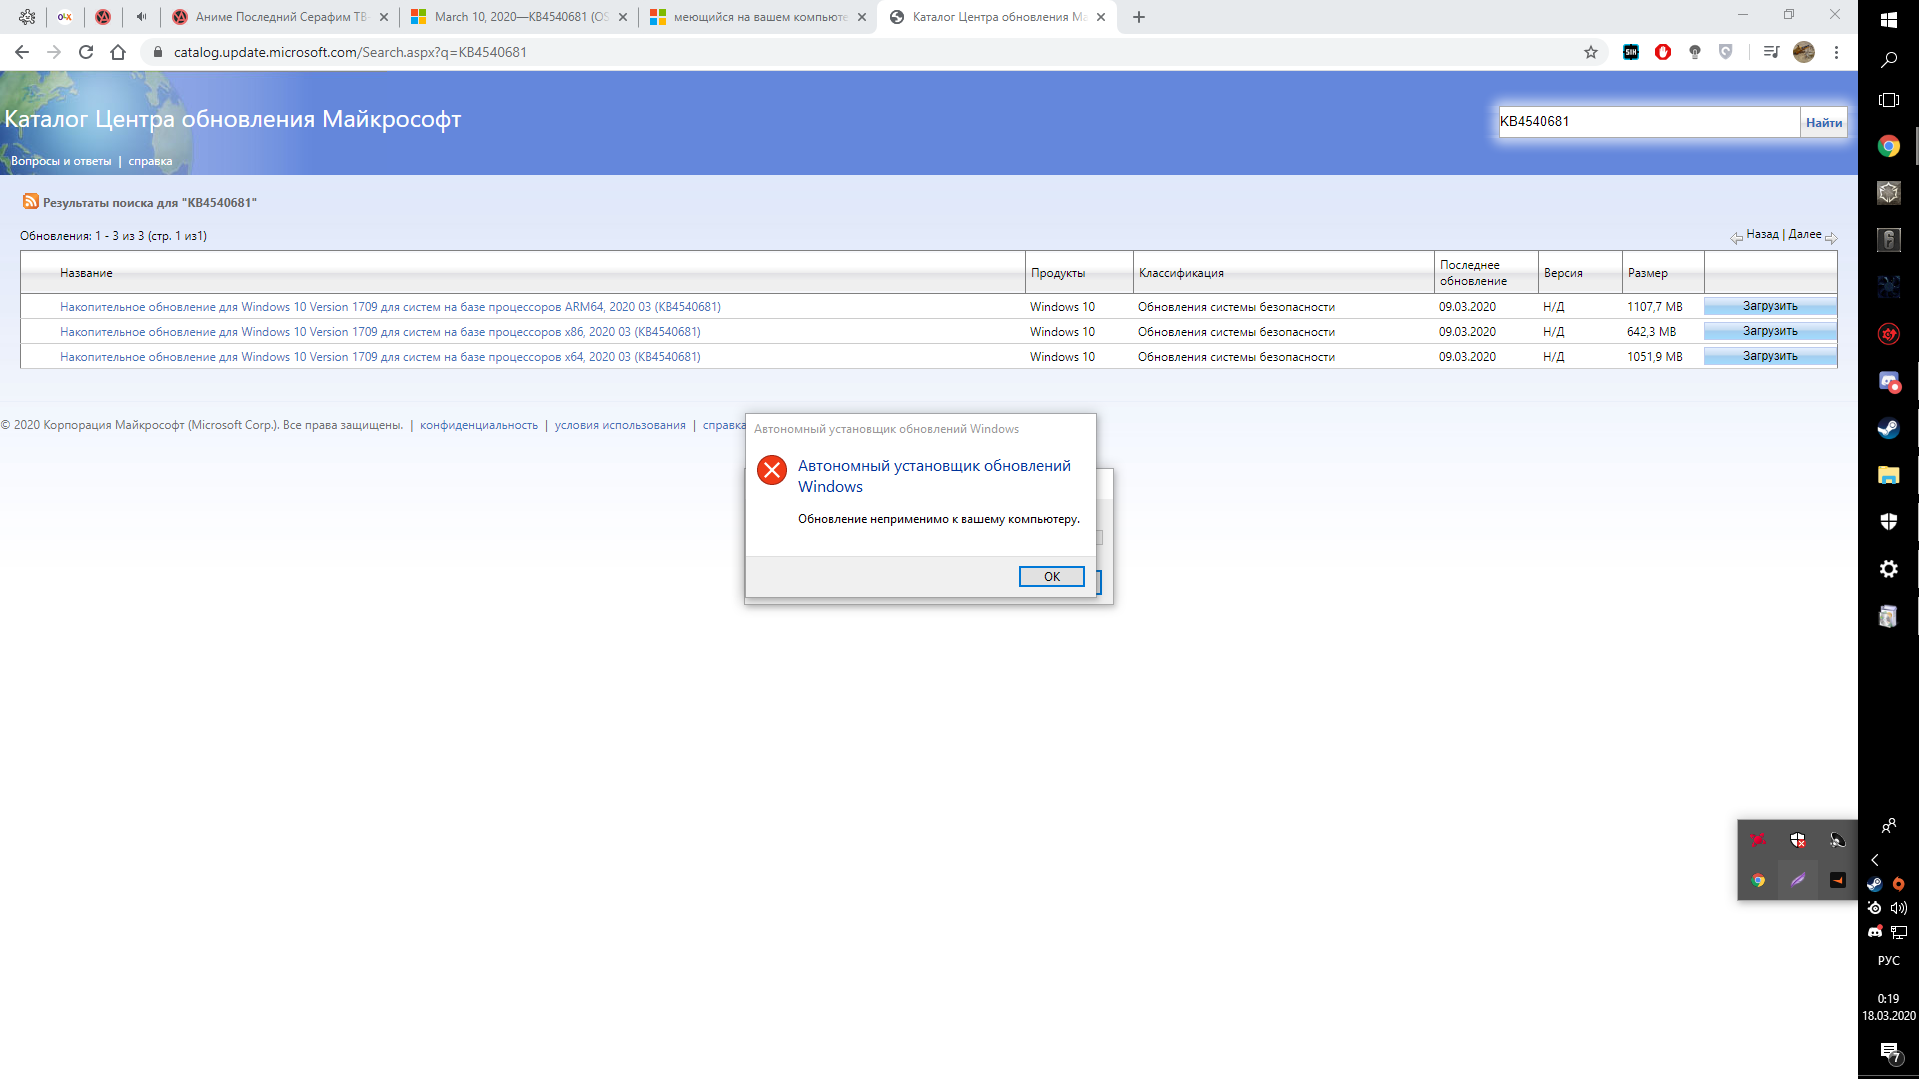Image resolution: width=1919 pixels, height=1079 pixels.
Task: Open the Вопросы и ответы link
Action: point(61,161)
